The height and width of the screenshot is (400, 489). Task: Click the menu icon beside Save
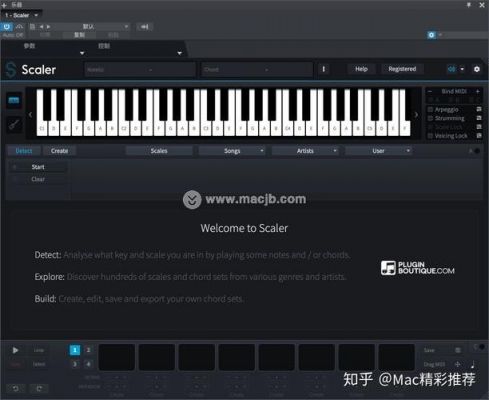point(458,350)
